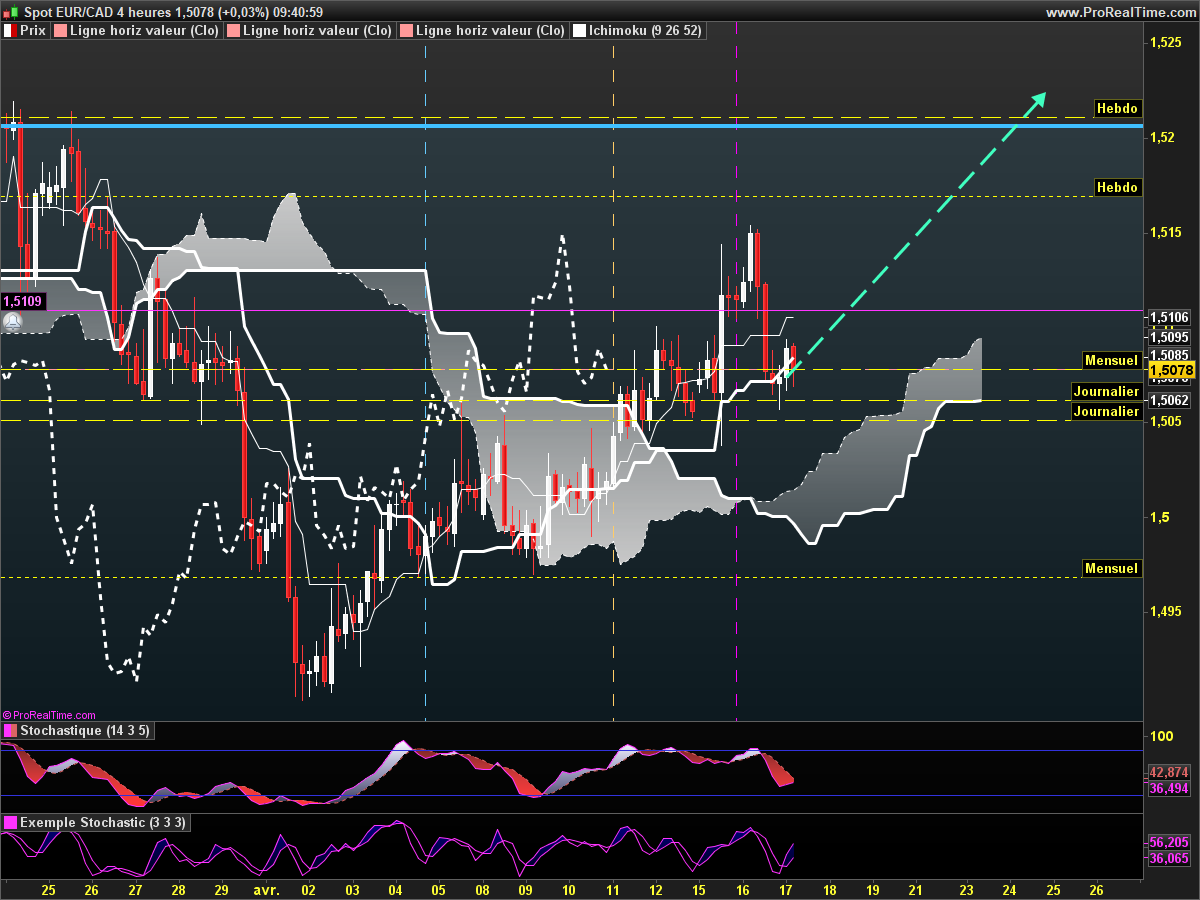Open the Ichimoku (9 26 52) legend label
This screenshot has width=1200, height=900.
pyautogui.click(x=645, y=31)
